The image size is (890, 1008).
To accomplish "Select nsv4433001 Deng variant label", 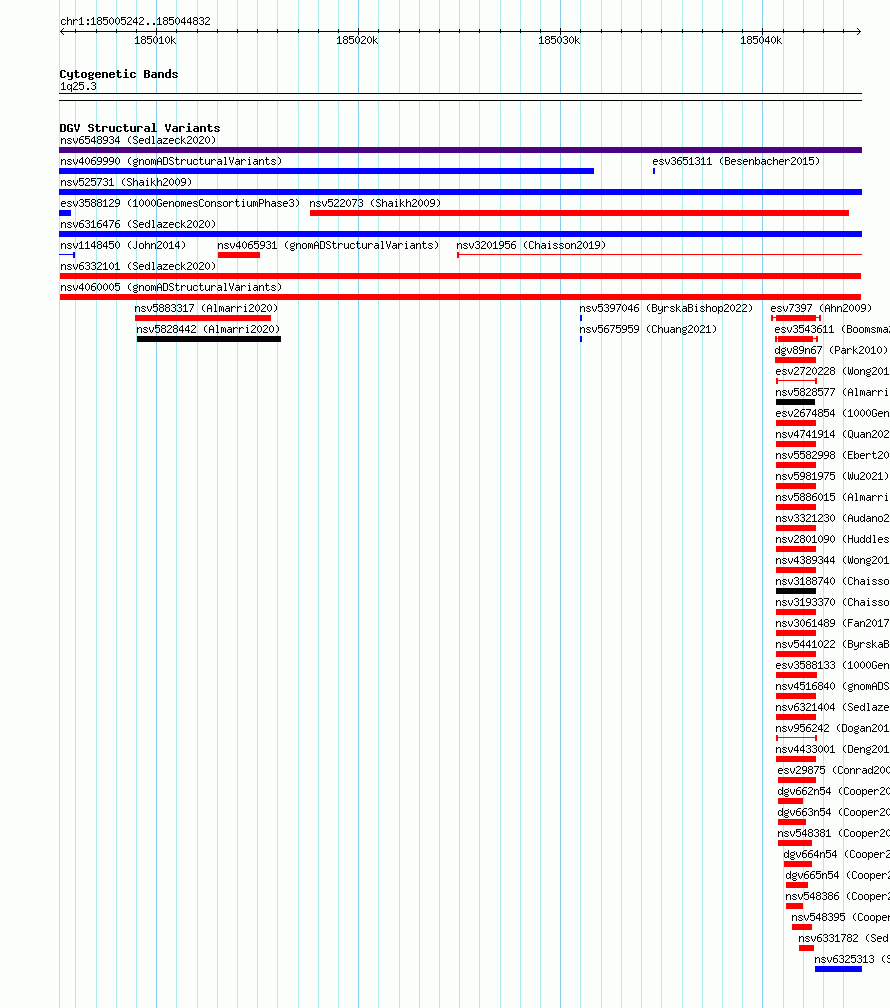I will click(833, 750).
